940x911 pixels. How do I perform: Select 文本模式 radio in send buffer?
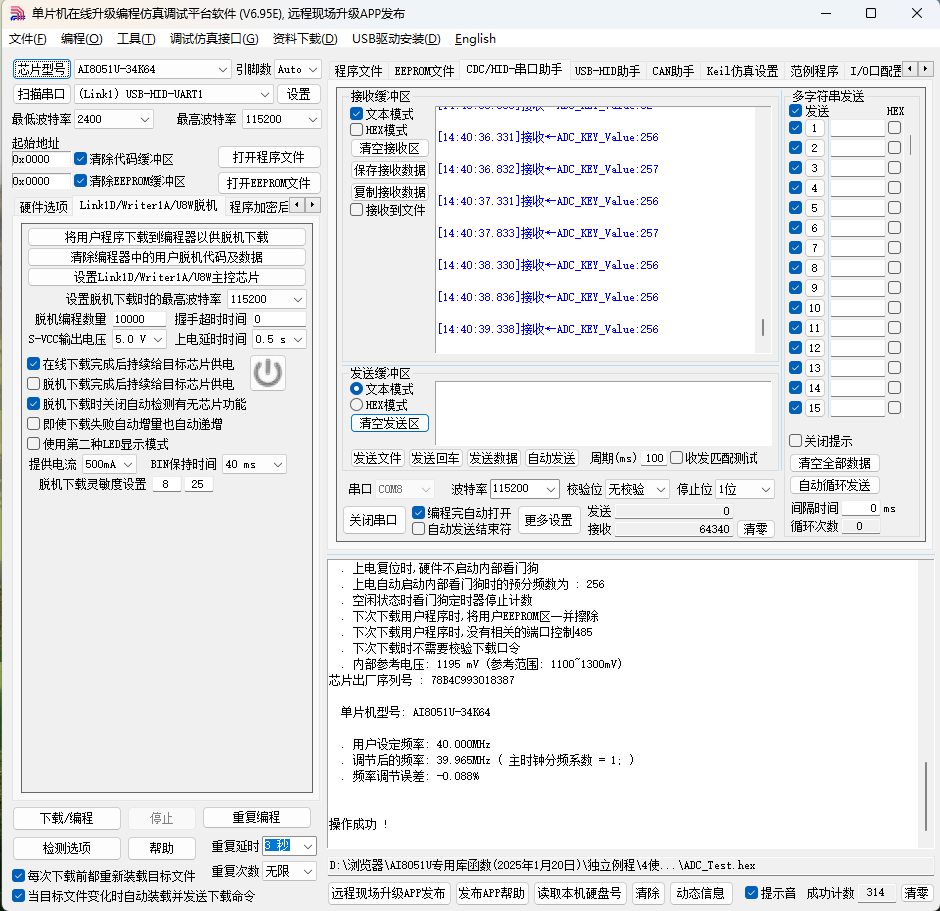357,388
